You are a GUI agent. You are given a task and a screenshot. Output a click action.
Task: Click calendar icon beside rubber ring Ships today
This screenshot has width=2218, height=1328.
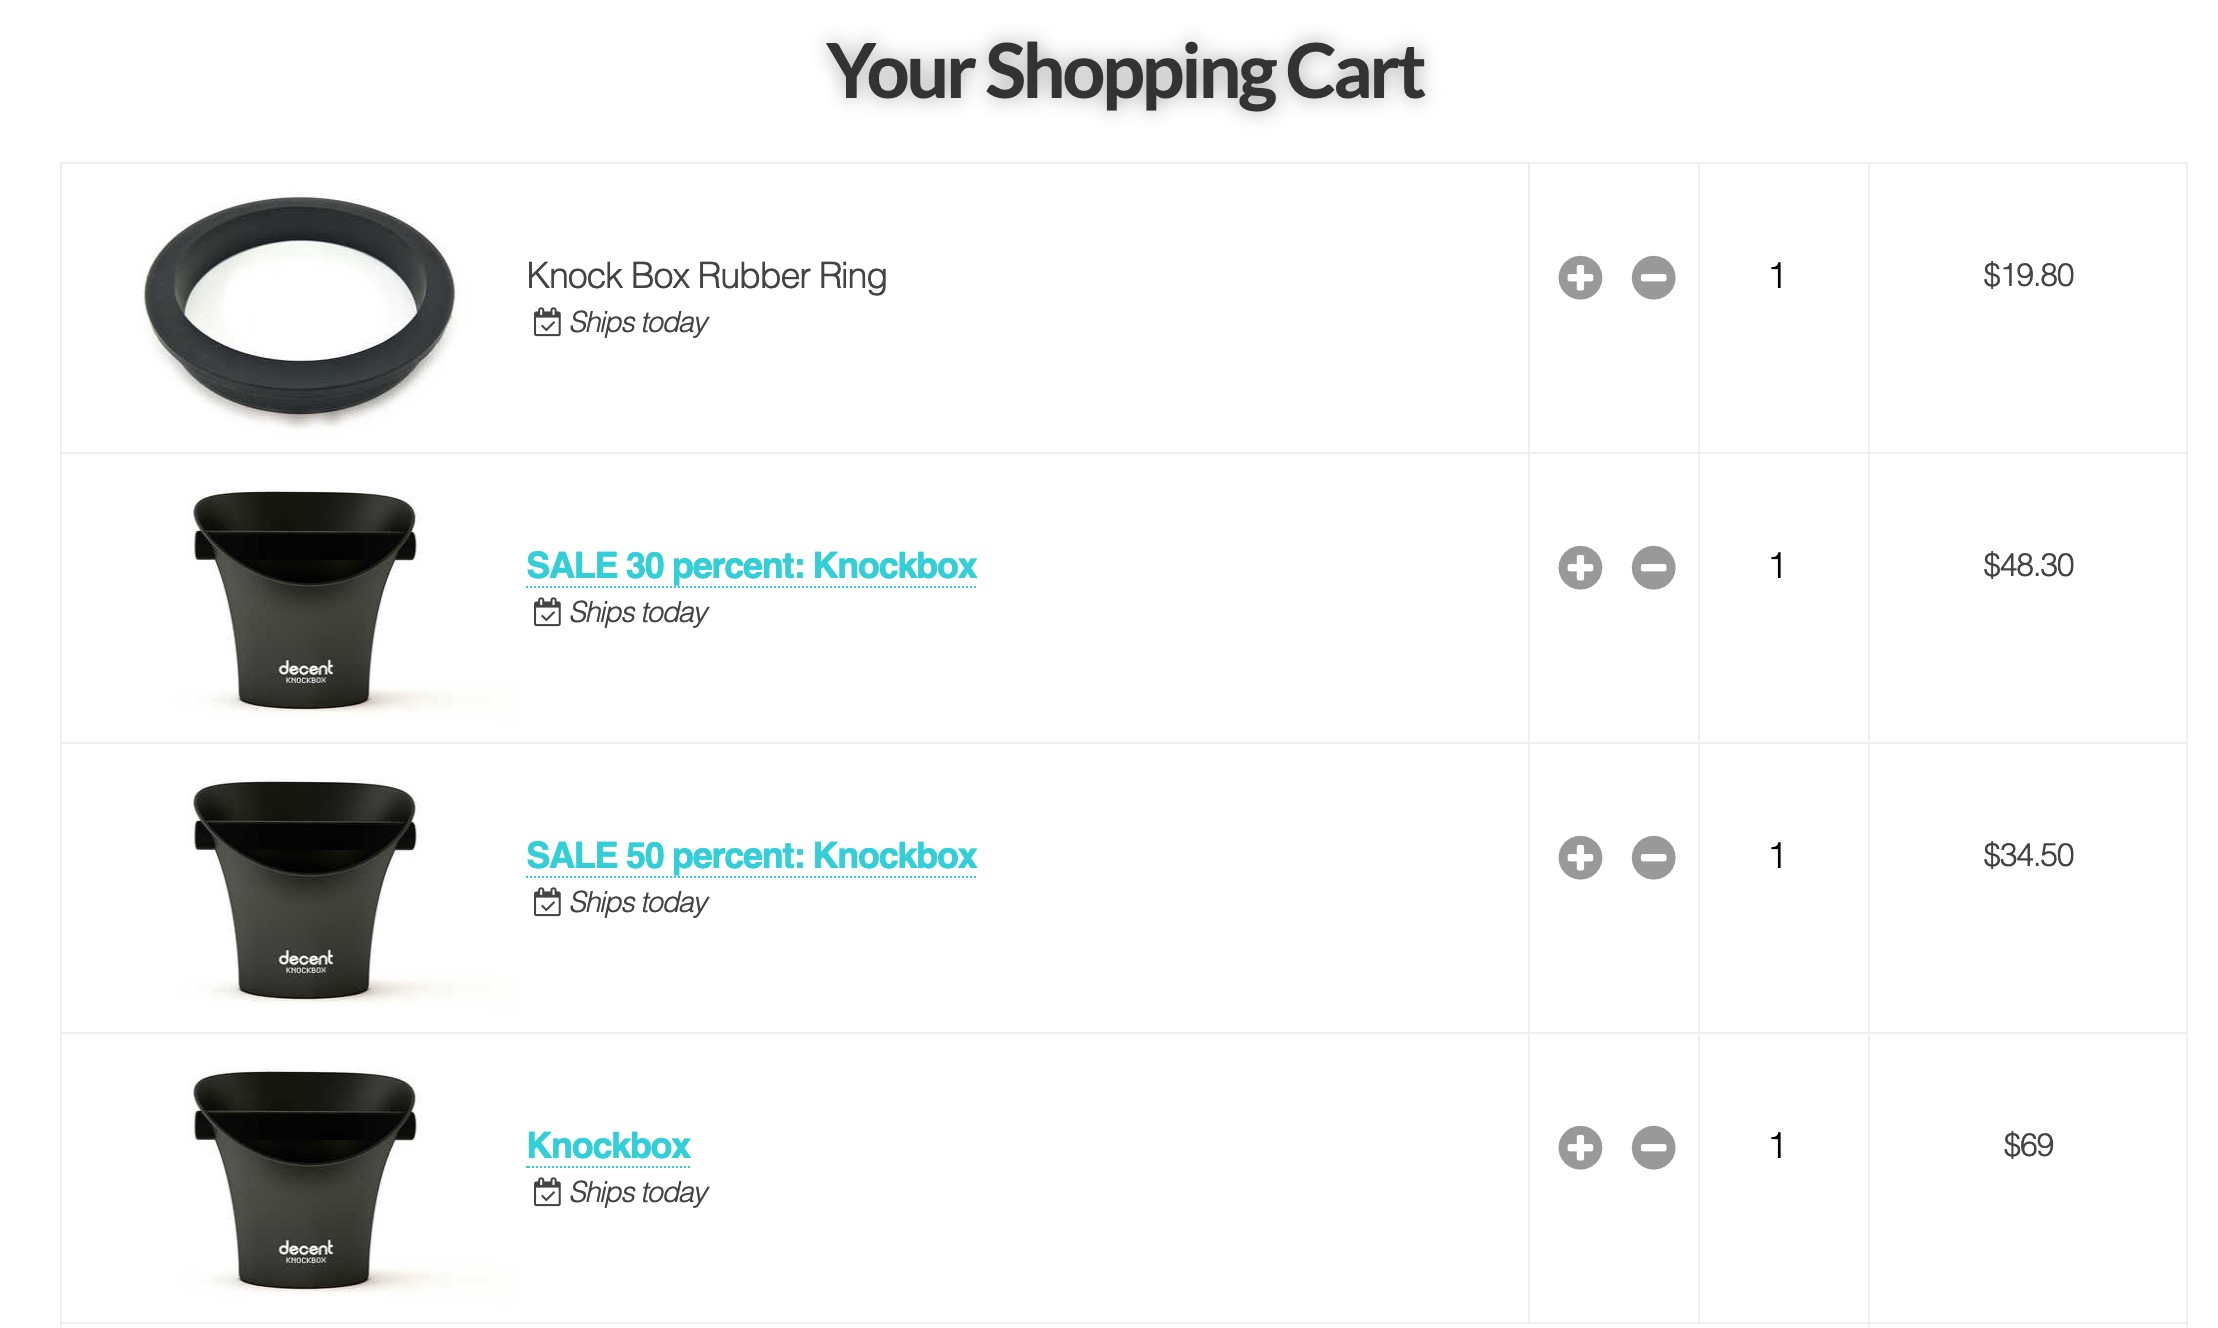547,322
